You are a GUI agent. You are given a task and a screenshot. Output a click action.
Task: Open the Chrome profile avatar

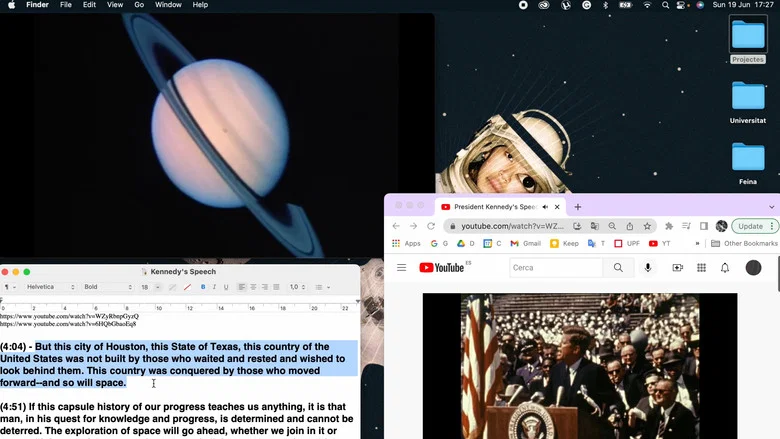(x=721, y=226)
